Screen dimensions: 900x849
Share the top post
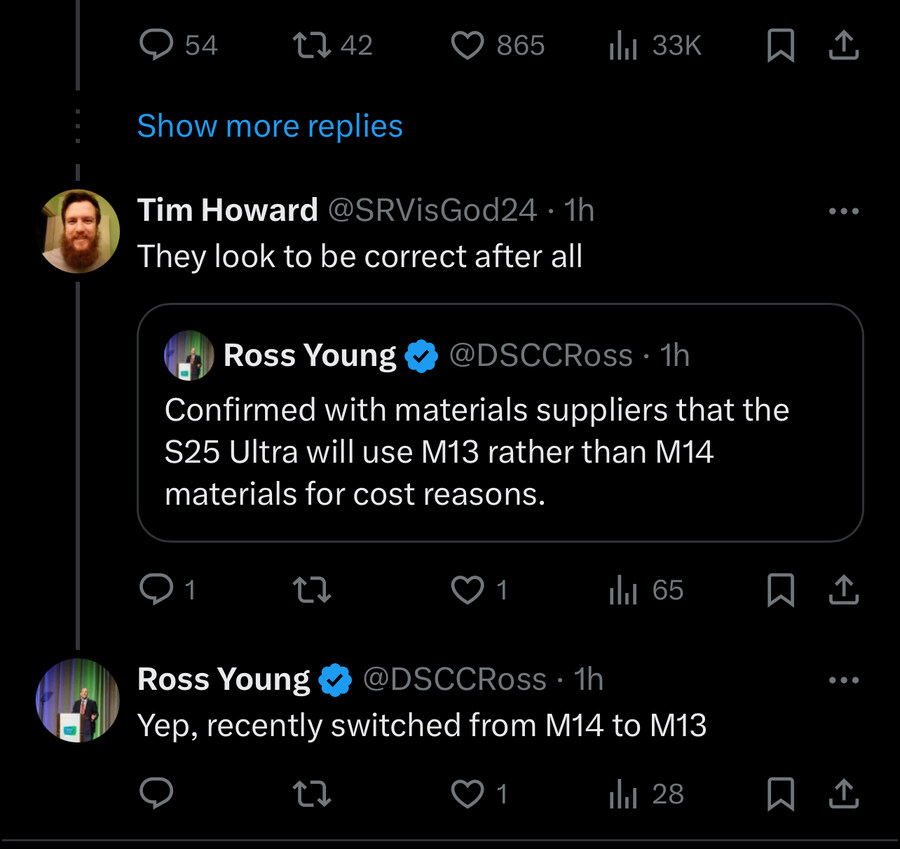(x=844, y=45)
